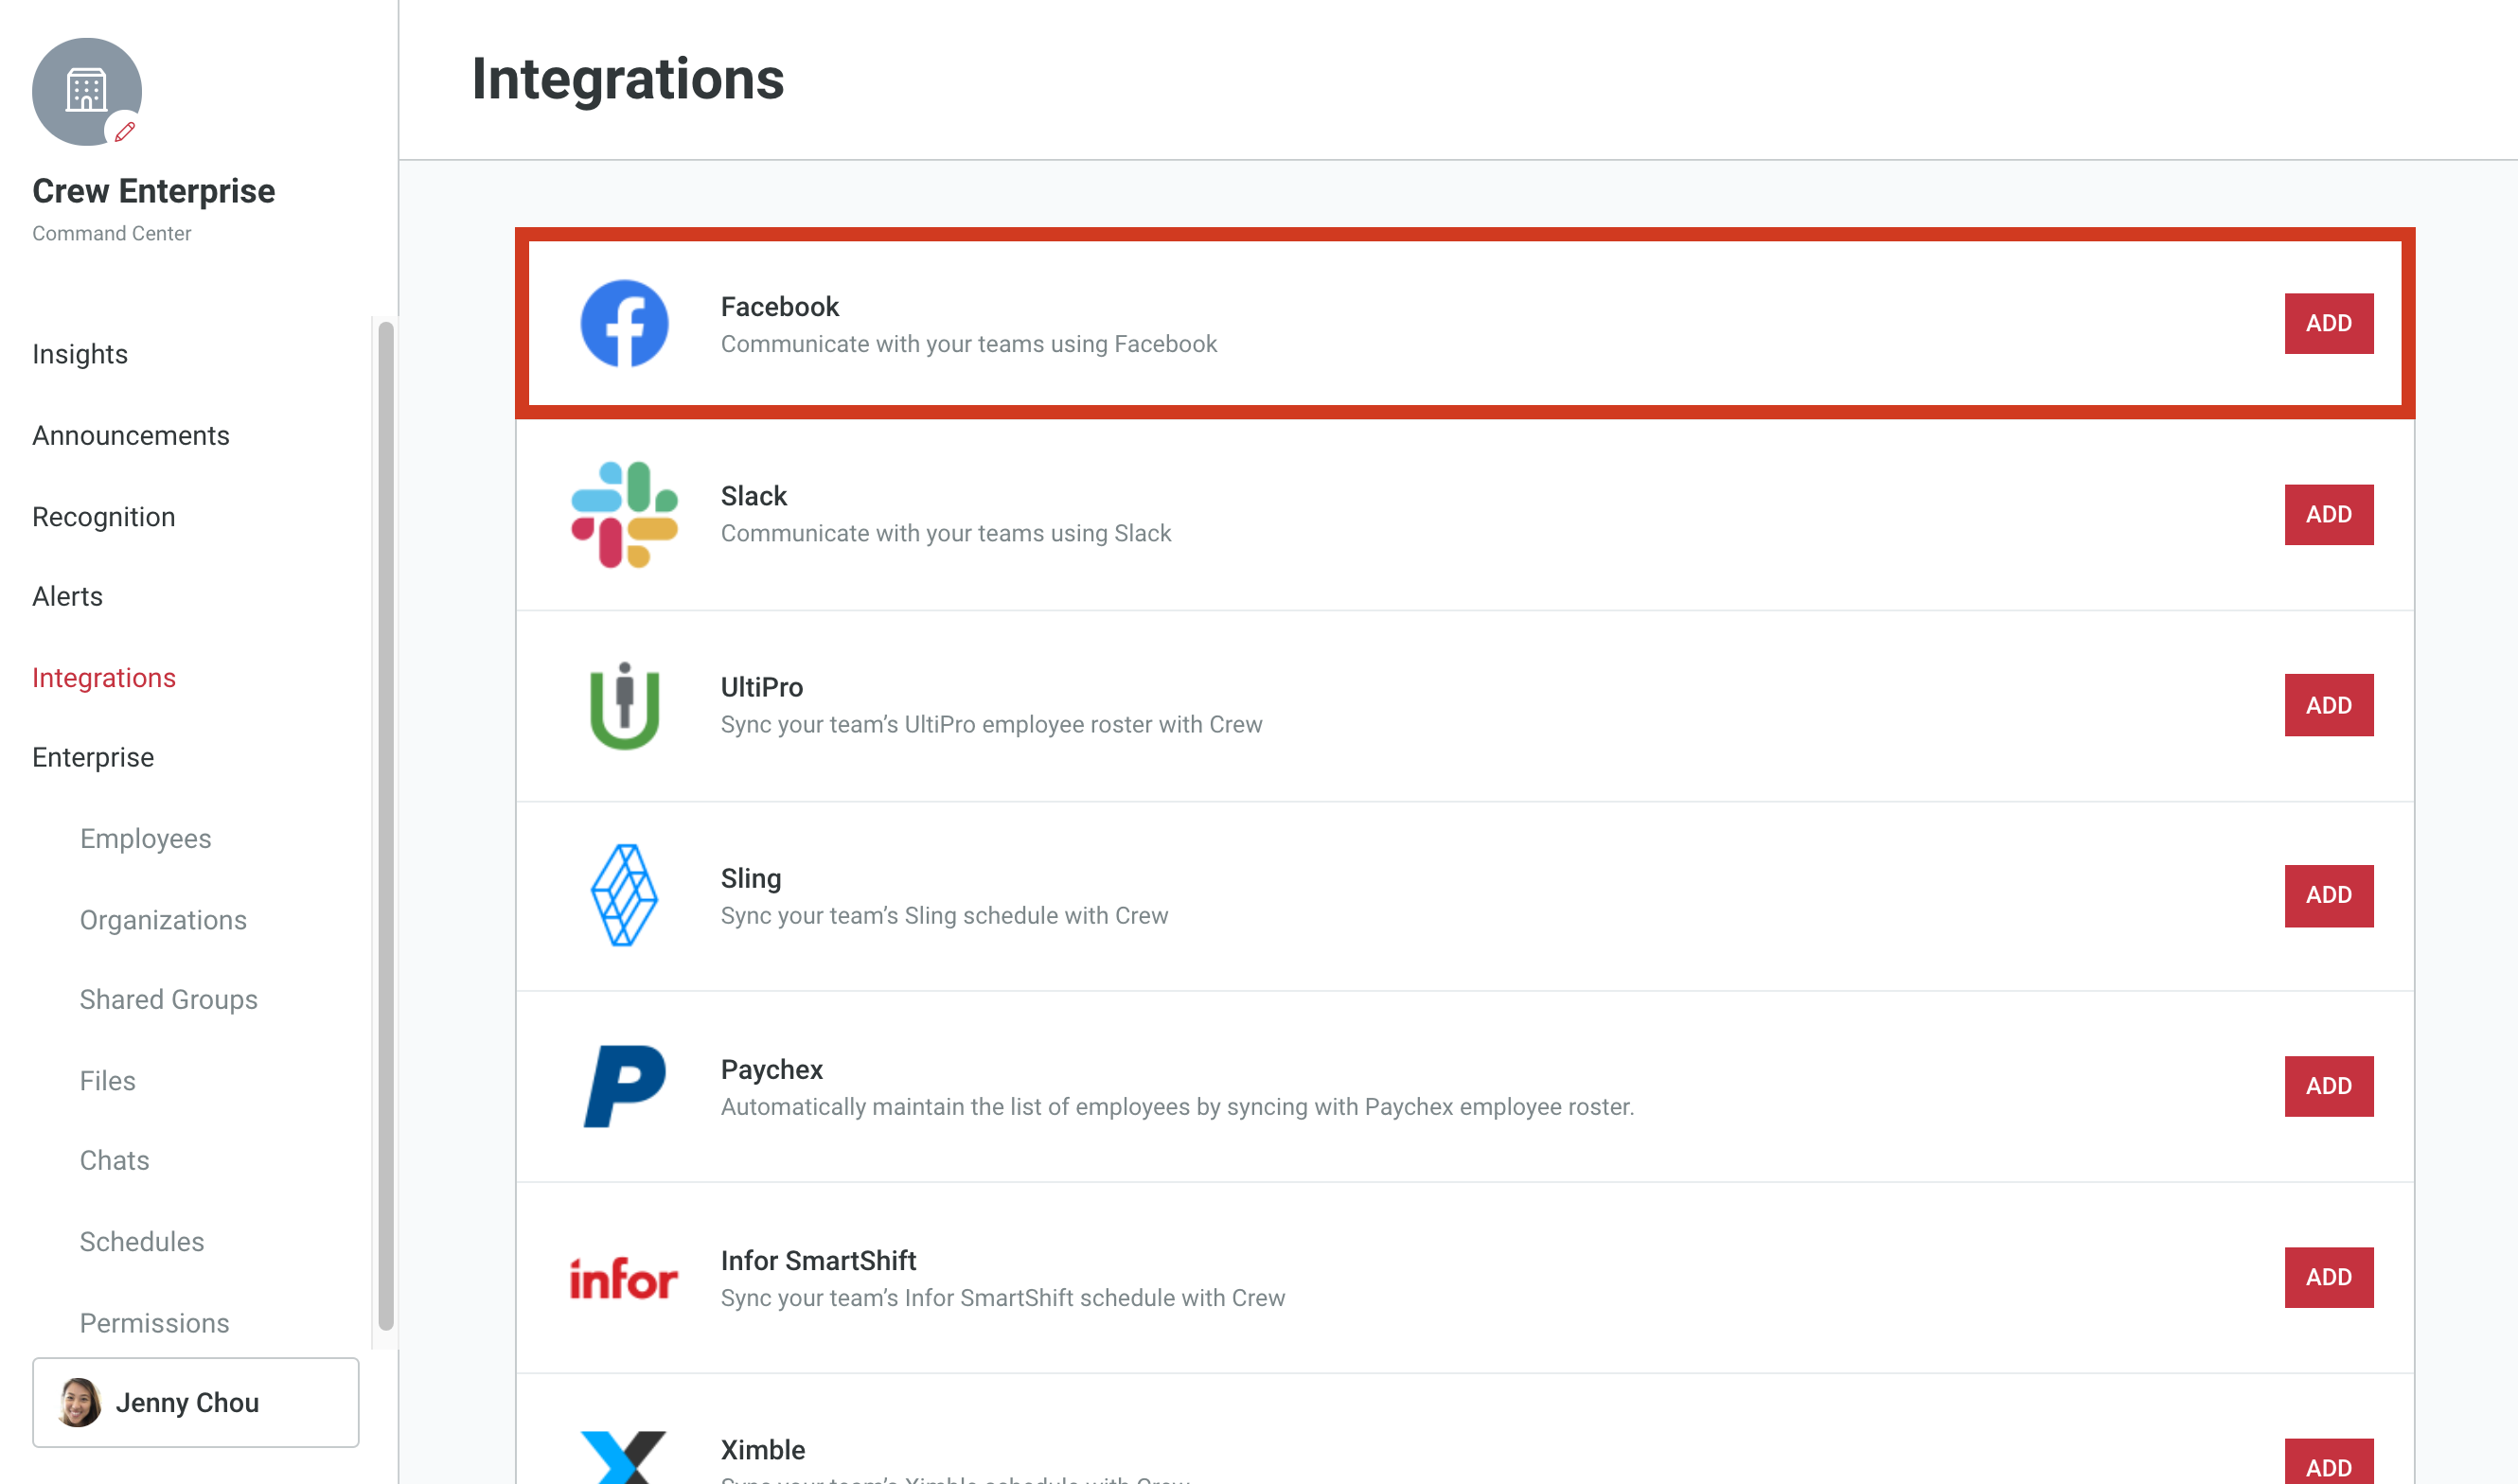The image size is (2518, 1484).
Task: Edit organization avatar with pencil icon
Action: pyautogui.click(x=124, y=131)
